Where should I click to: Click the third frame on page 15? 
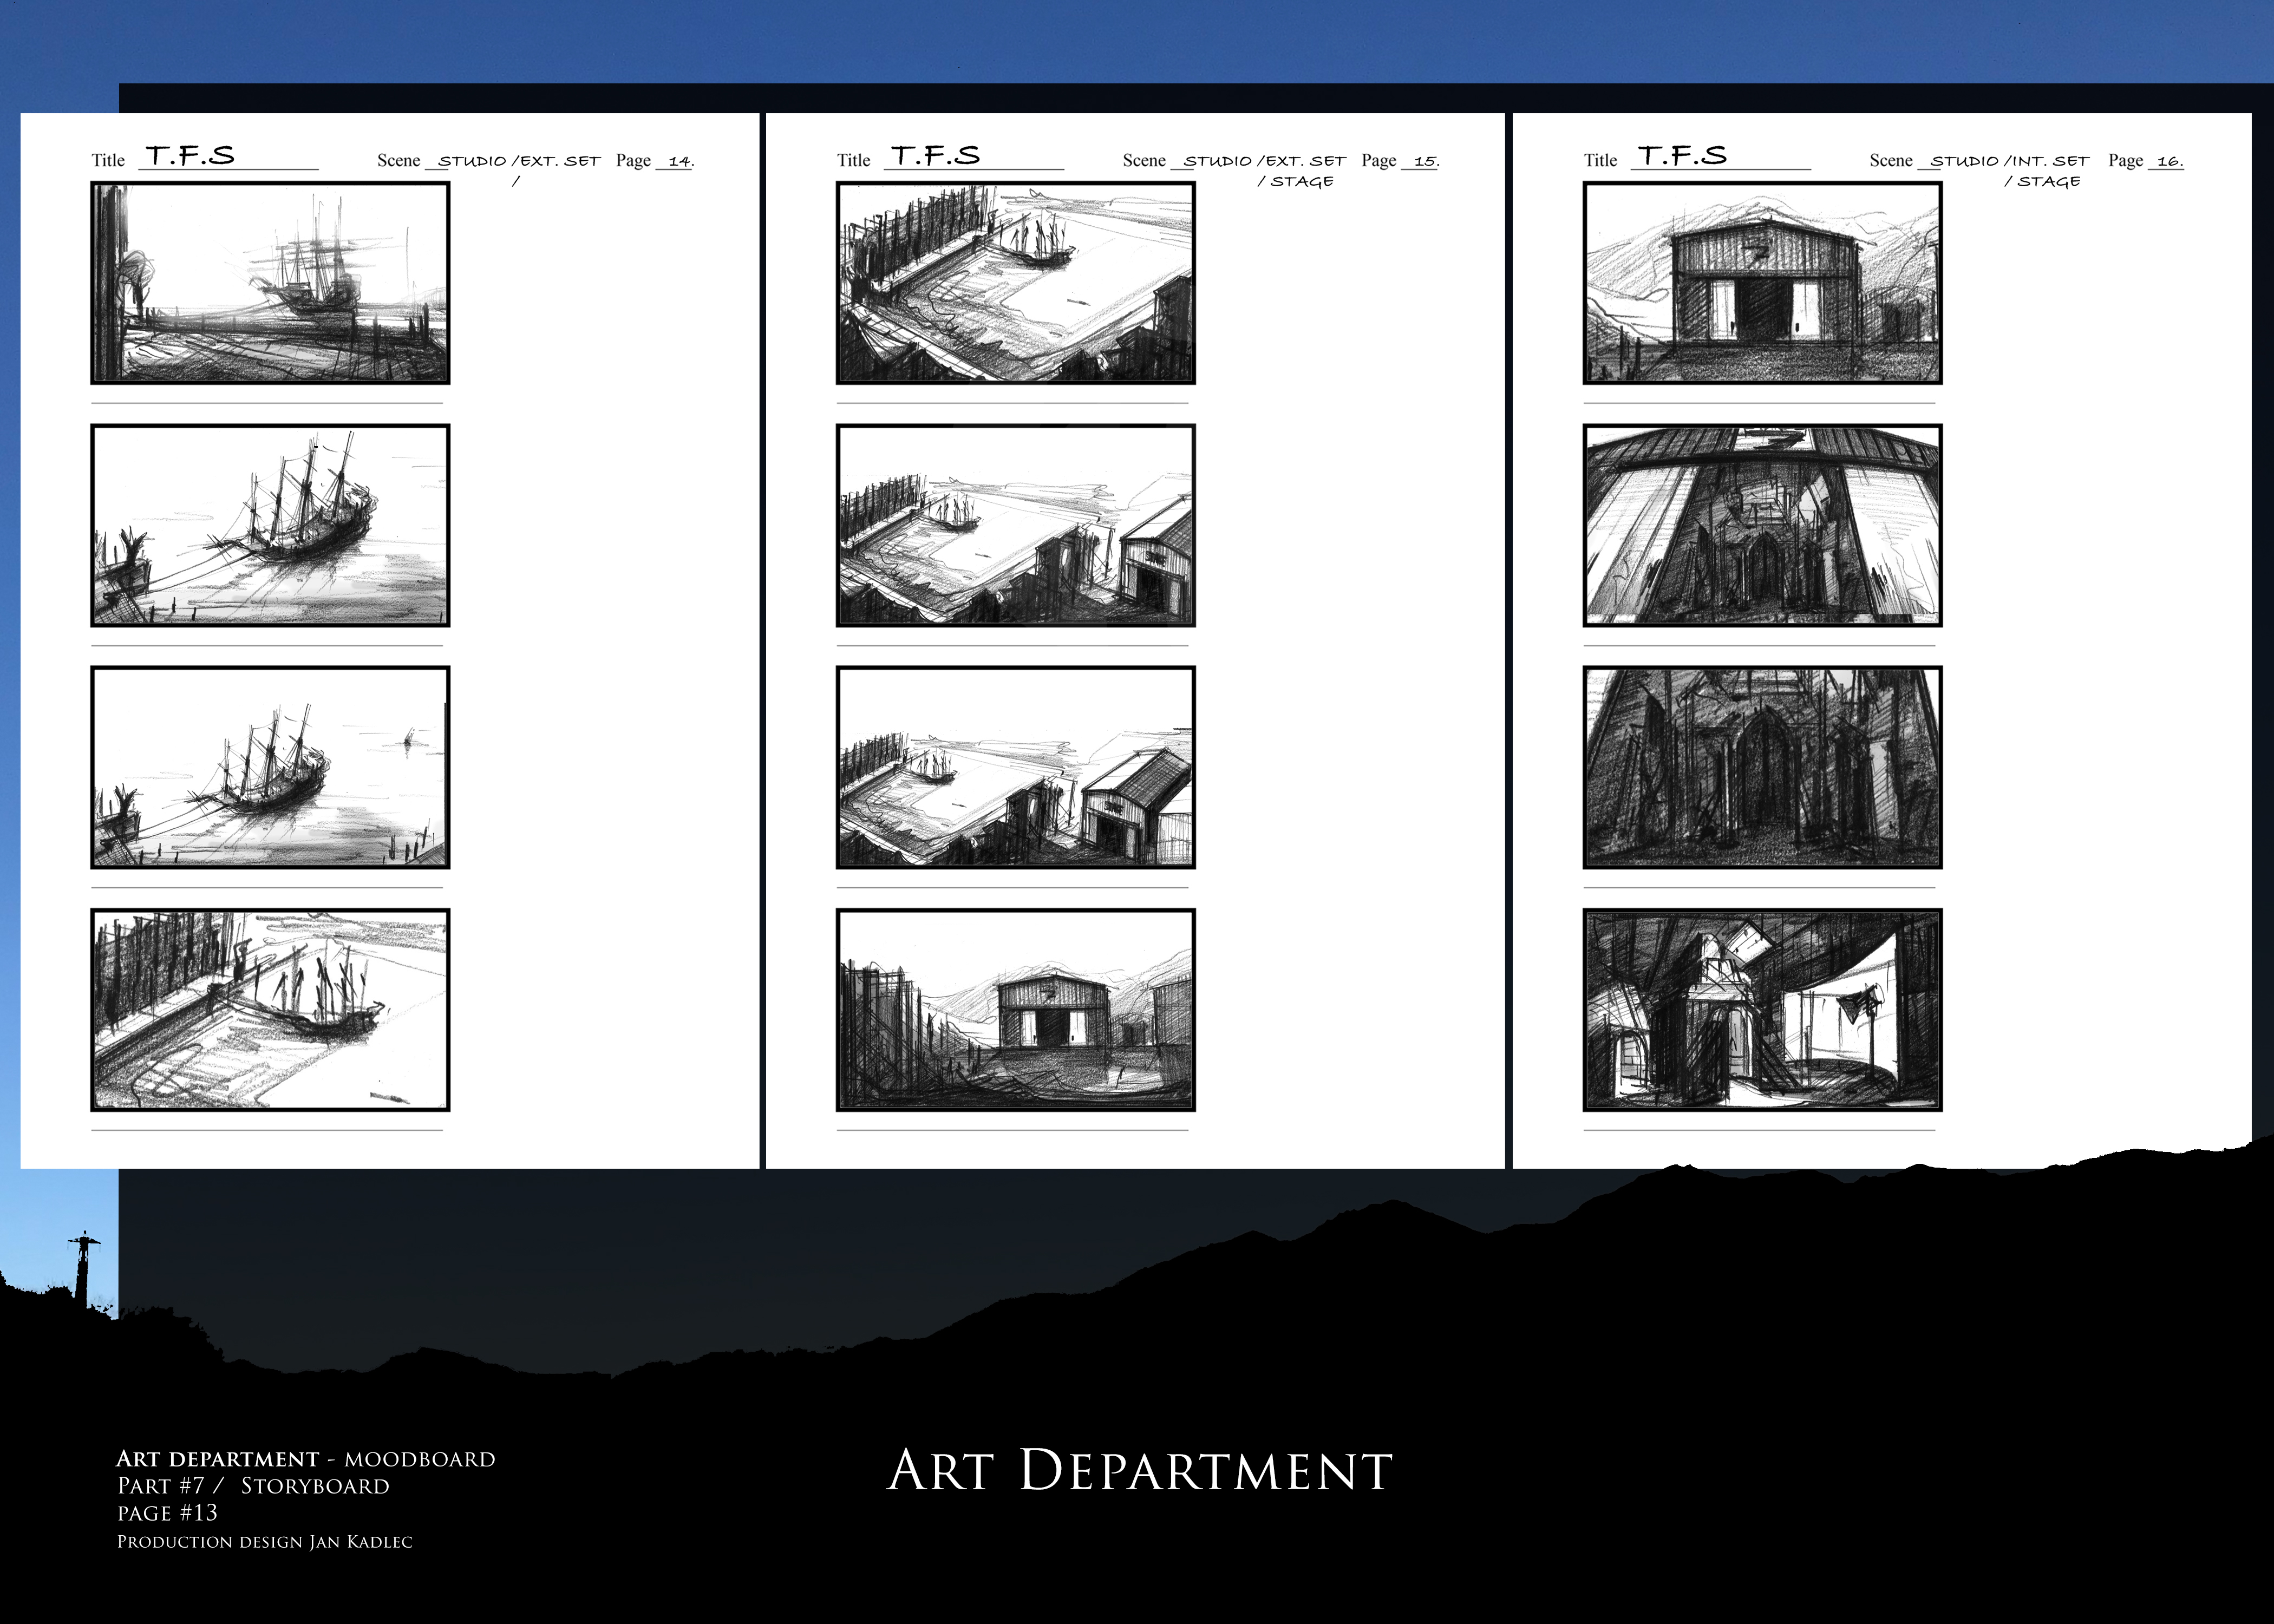pos(1015,768)
